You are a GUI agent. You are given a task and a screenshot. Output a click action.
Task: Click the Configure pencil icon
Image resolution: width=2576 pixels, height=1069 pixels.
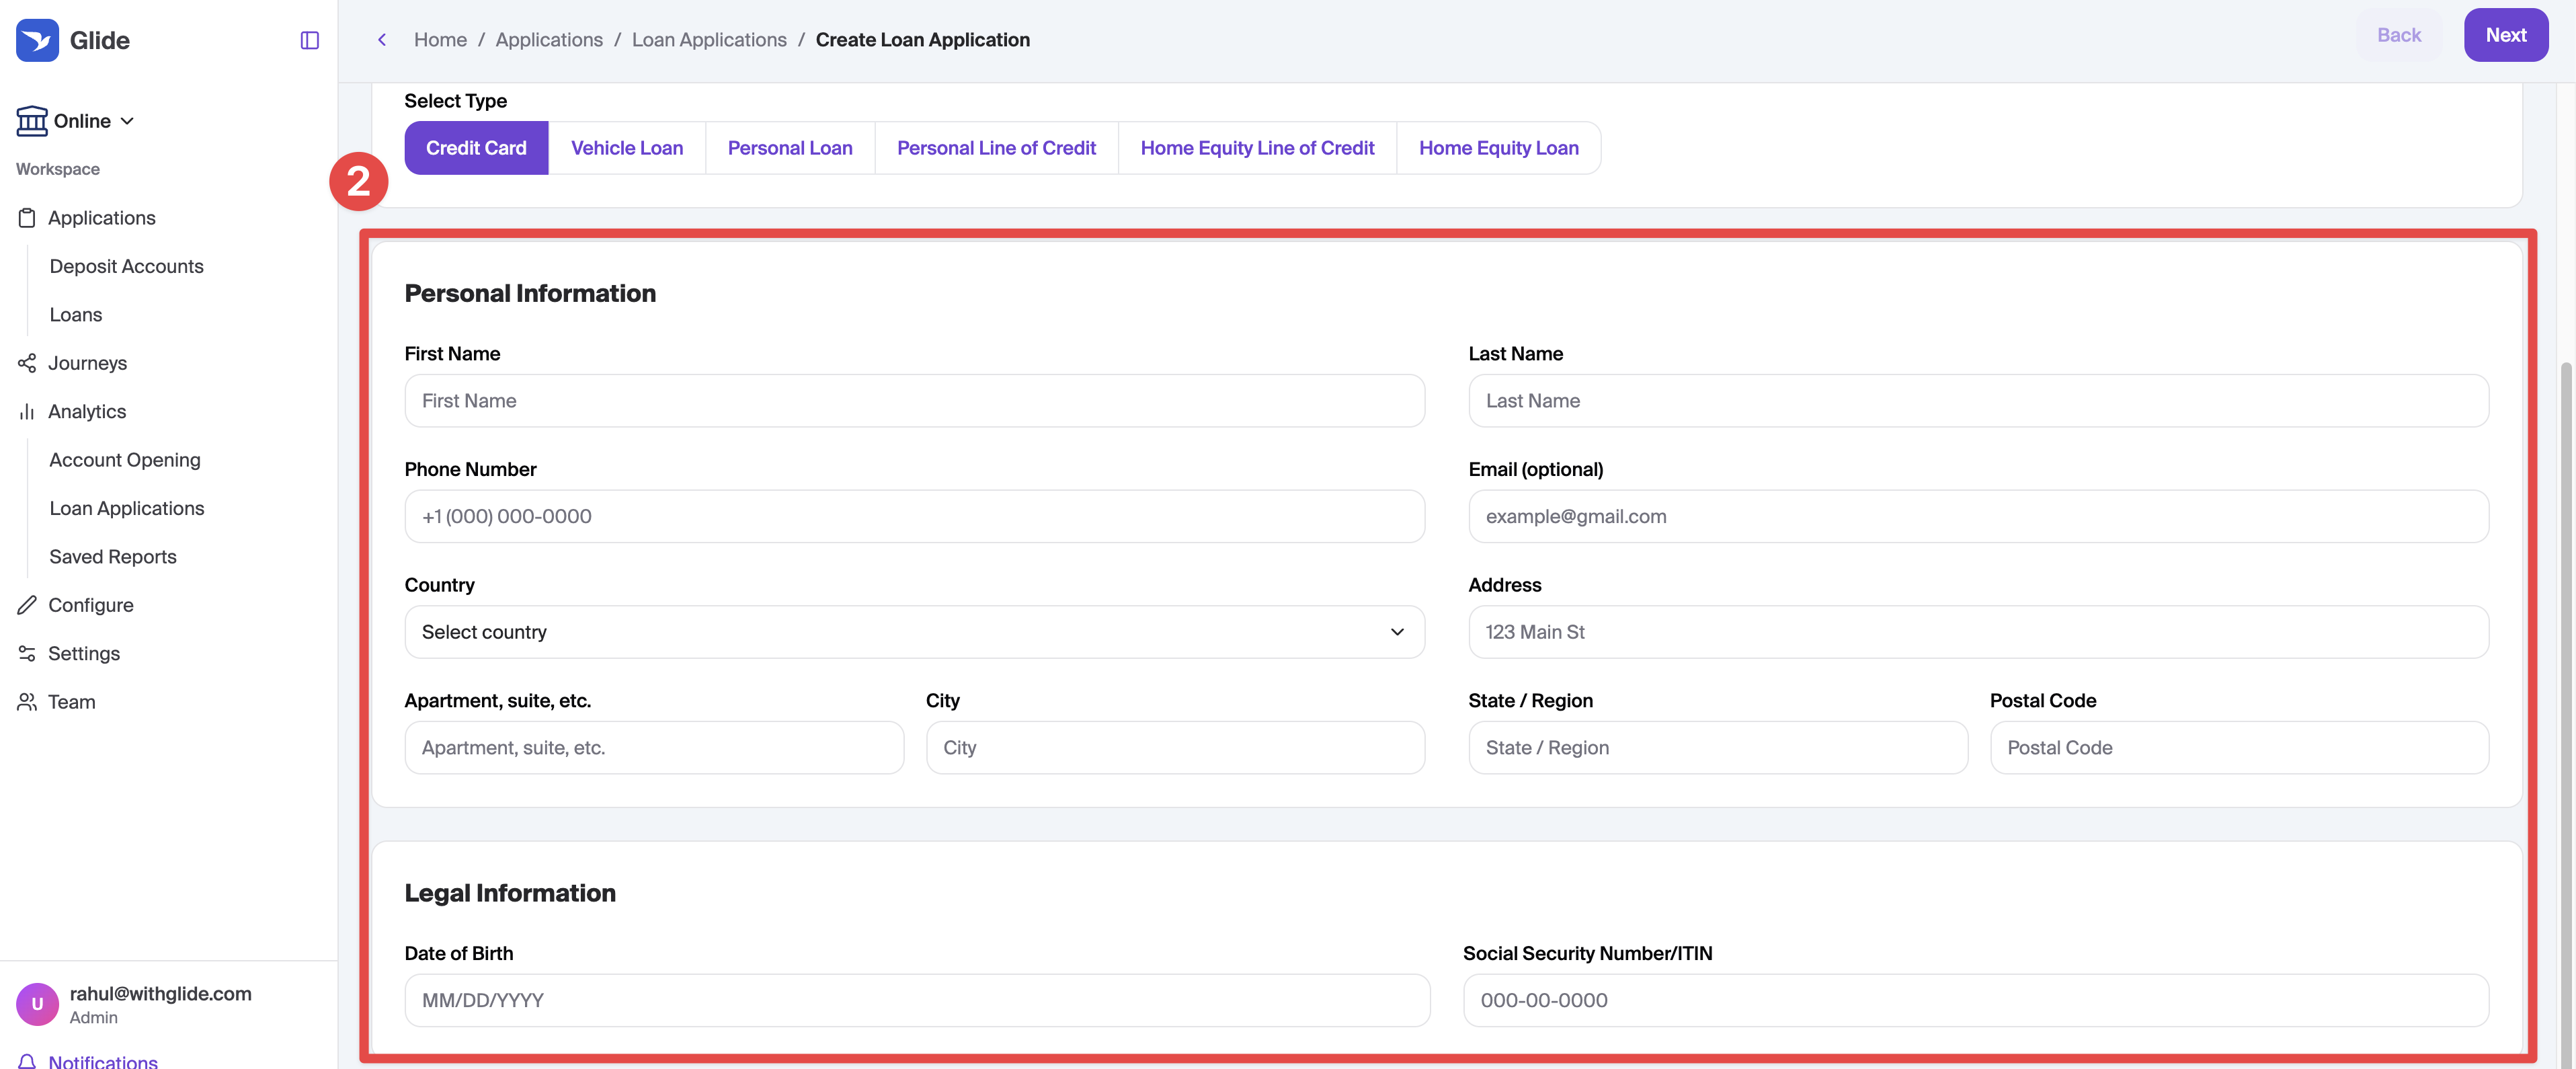pos(27,605)
